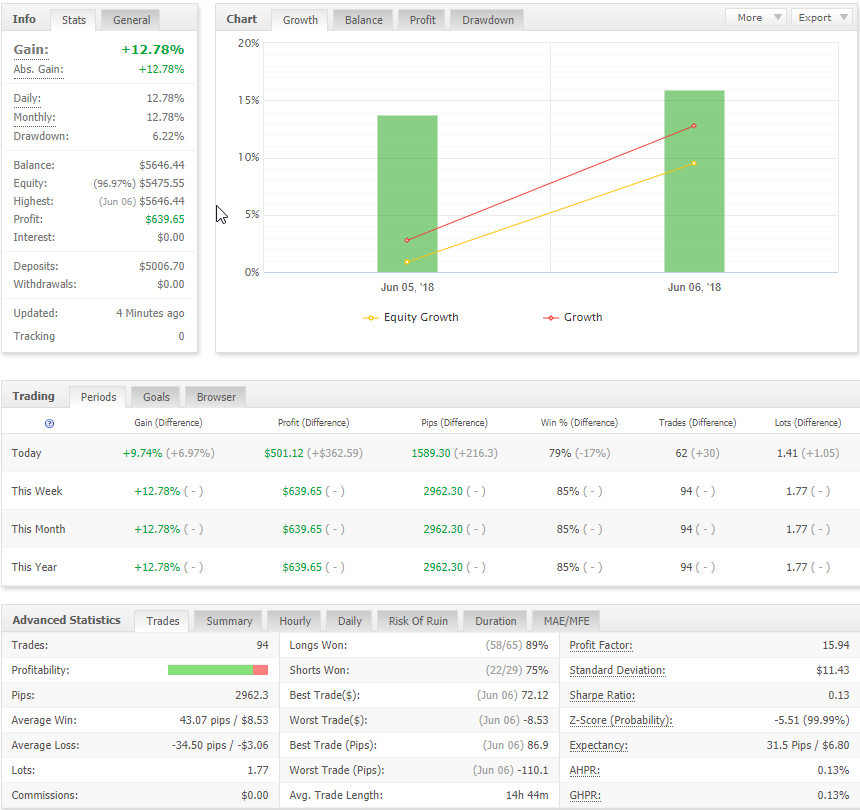
Task: Click the Z-Score (Probability) label
Action: [x=621, y=720]
